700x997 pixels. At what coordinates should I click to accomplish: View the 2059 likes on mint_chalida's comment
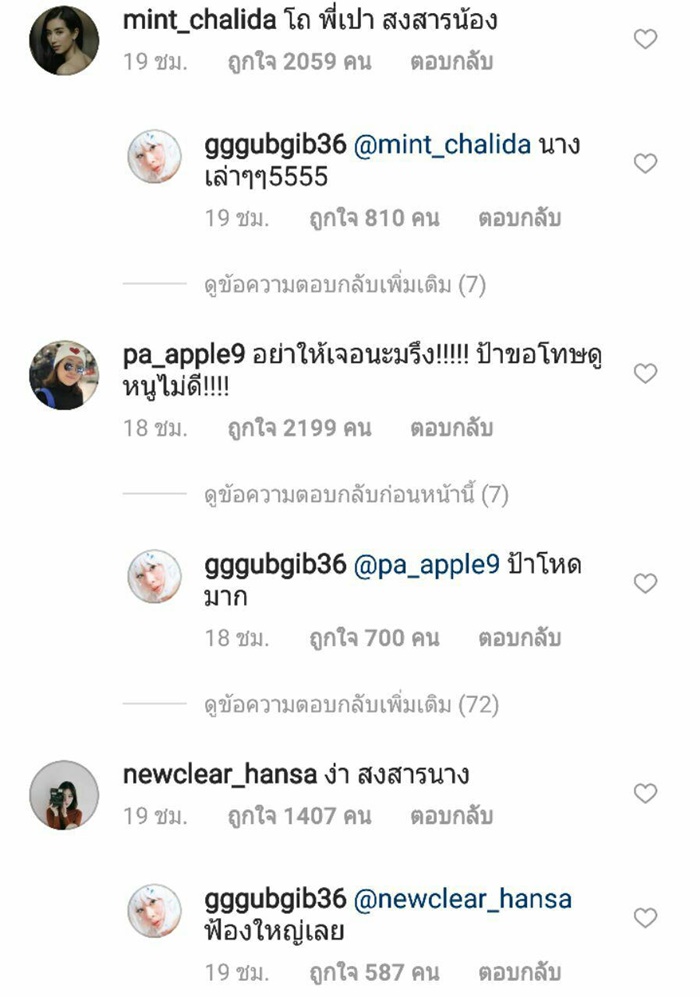[299, 62]
